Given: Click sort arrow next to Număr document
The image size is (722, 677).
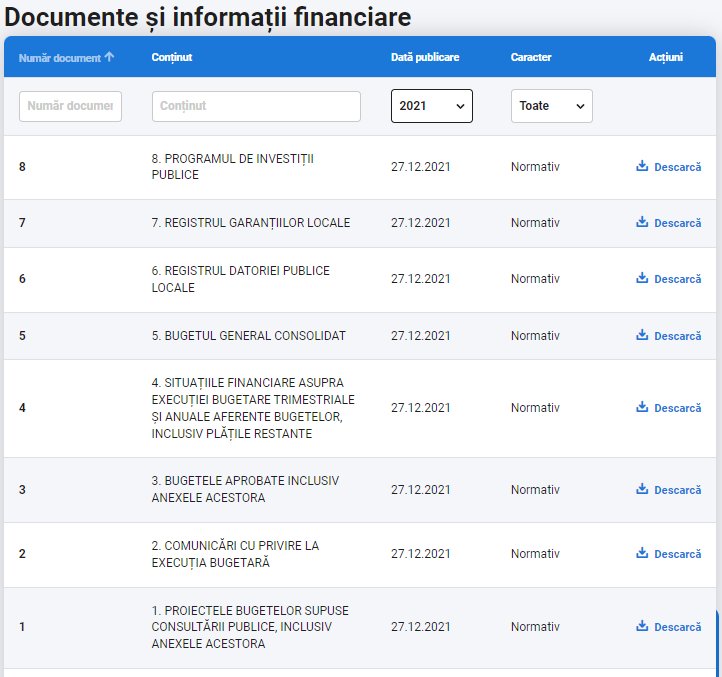Looking at the screenshot, I should coord(109,57).
